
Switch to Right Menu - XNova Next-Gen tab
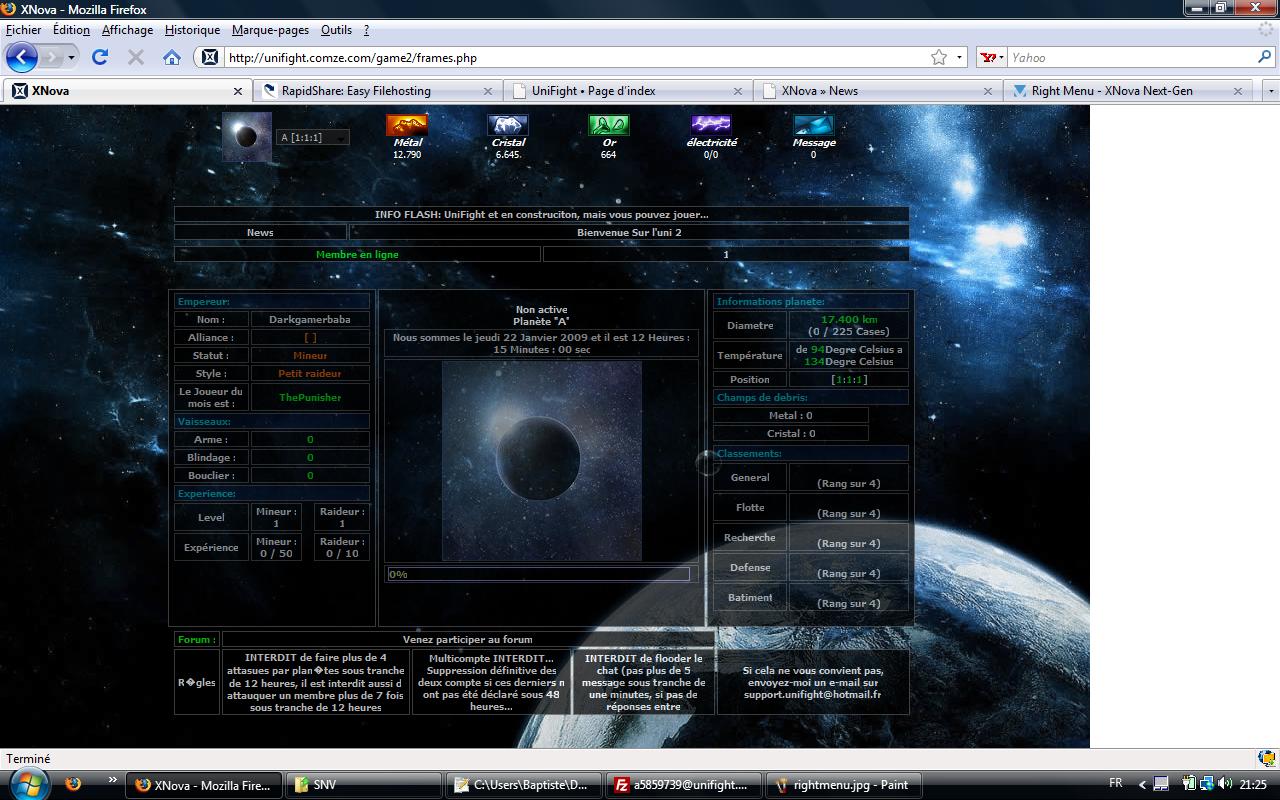click(x=1126, y=90)
